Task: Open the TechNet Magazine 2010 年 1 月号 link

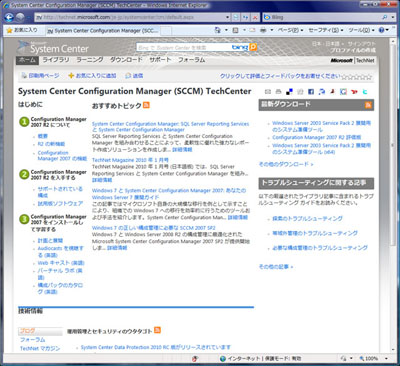Action: (130, 160)
